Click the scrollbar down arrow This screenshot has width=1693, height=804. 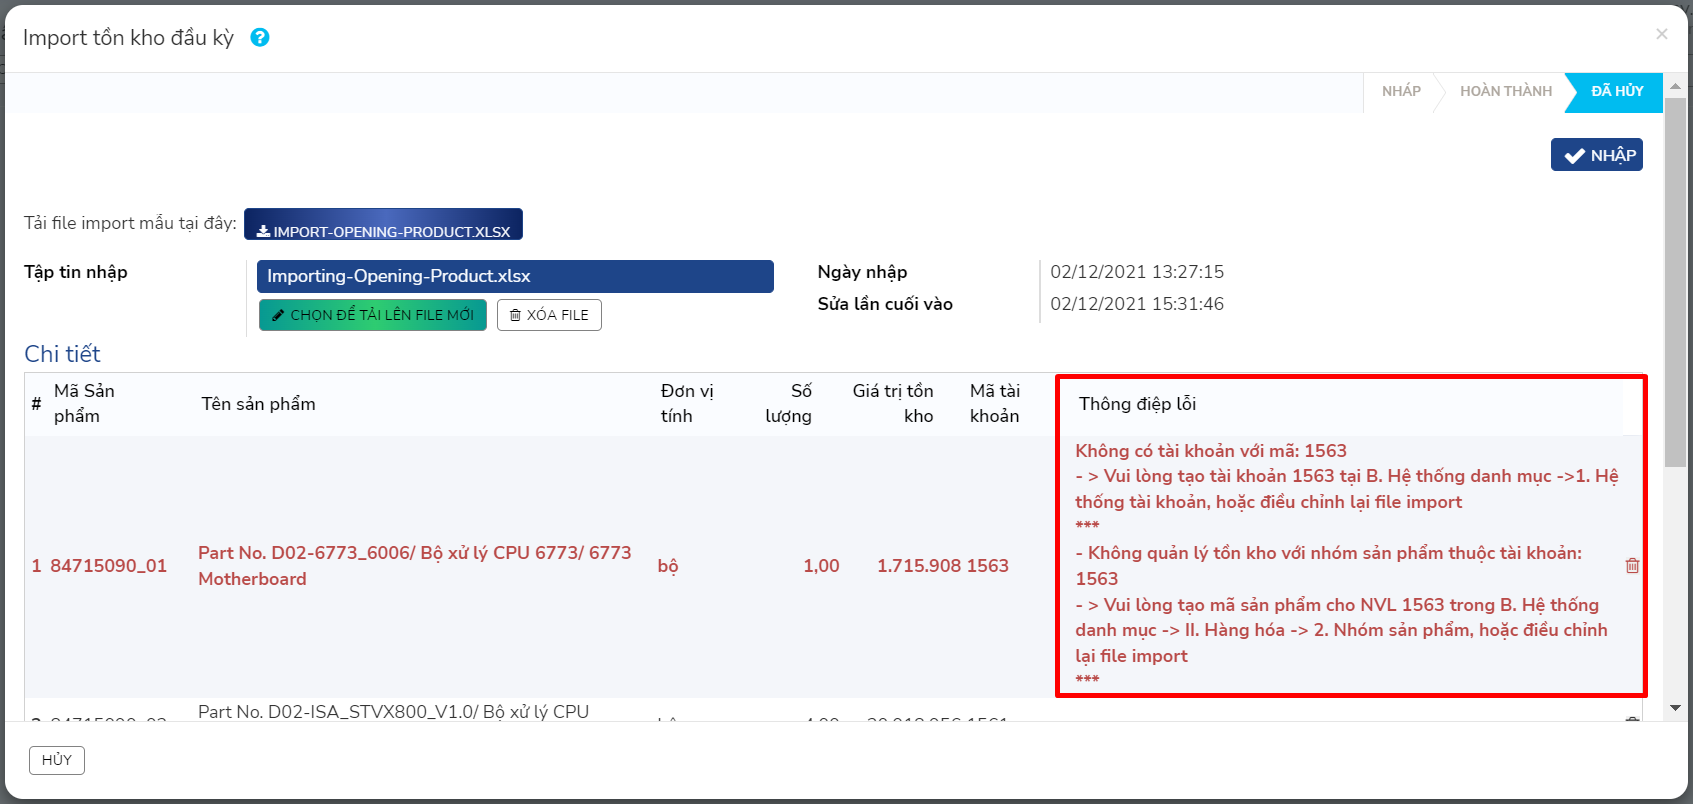click(1675, 708)
